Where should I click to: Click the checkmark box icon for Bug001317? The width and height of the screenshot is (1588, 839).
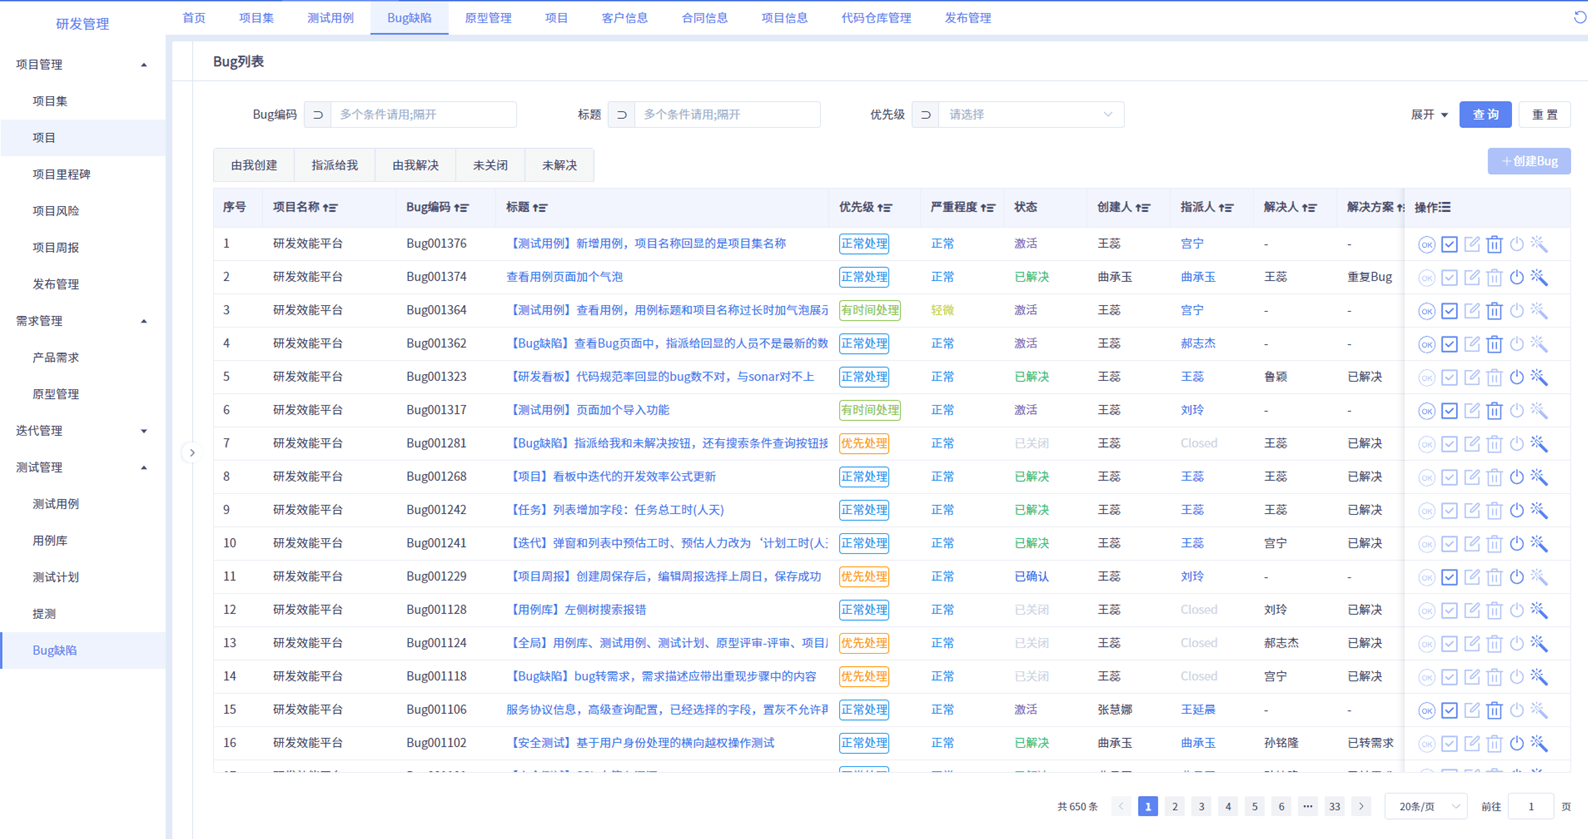pos(1449,411)
